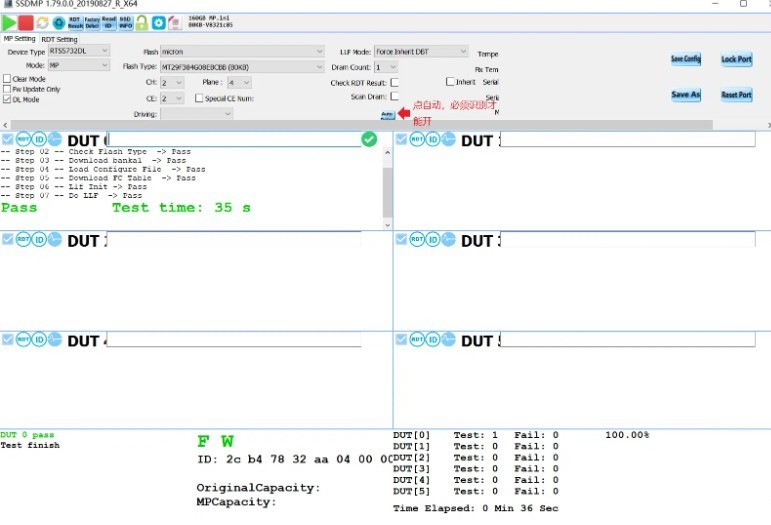The image size is (771, 525).
Task: Open the CE value dropdown
Action: (x=172, y=99)
